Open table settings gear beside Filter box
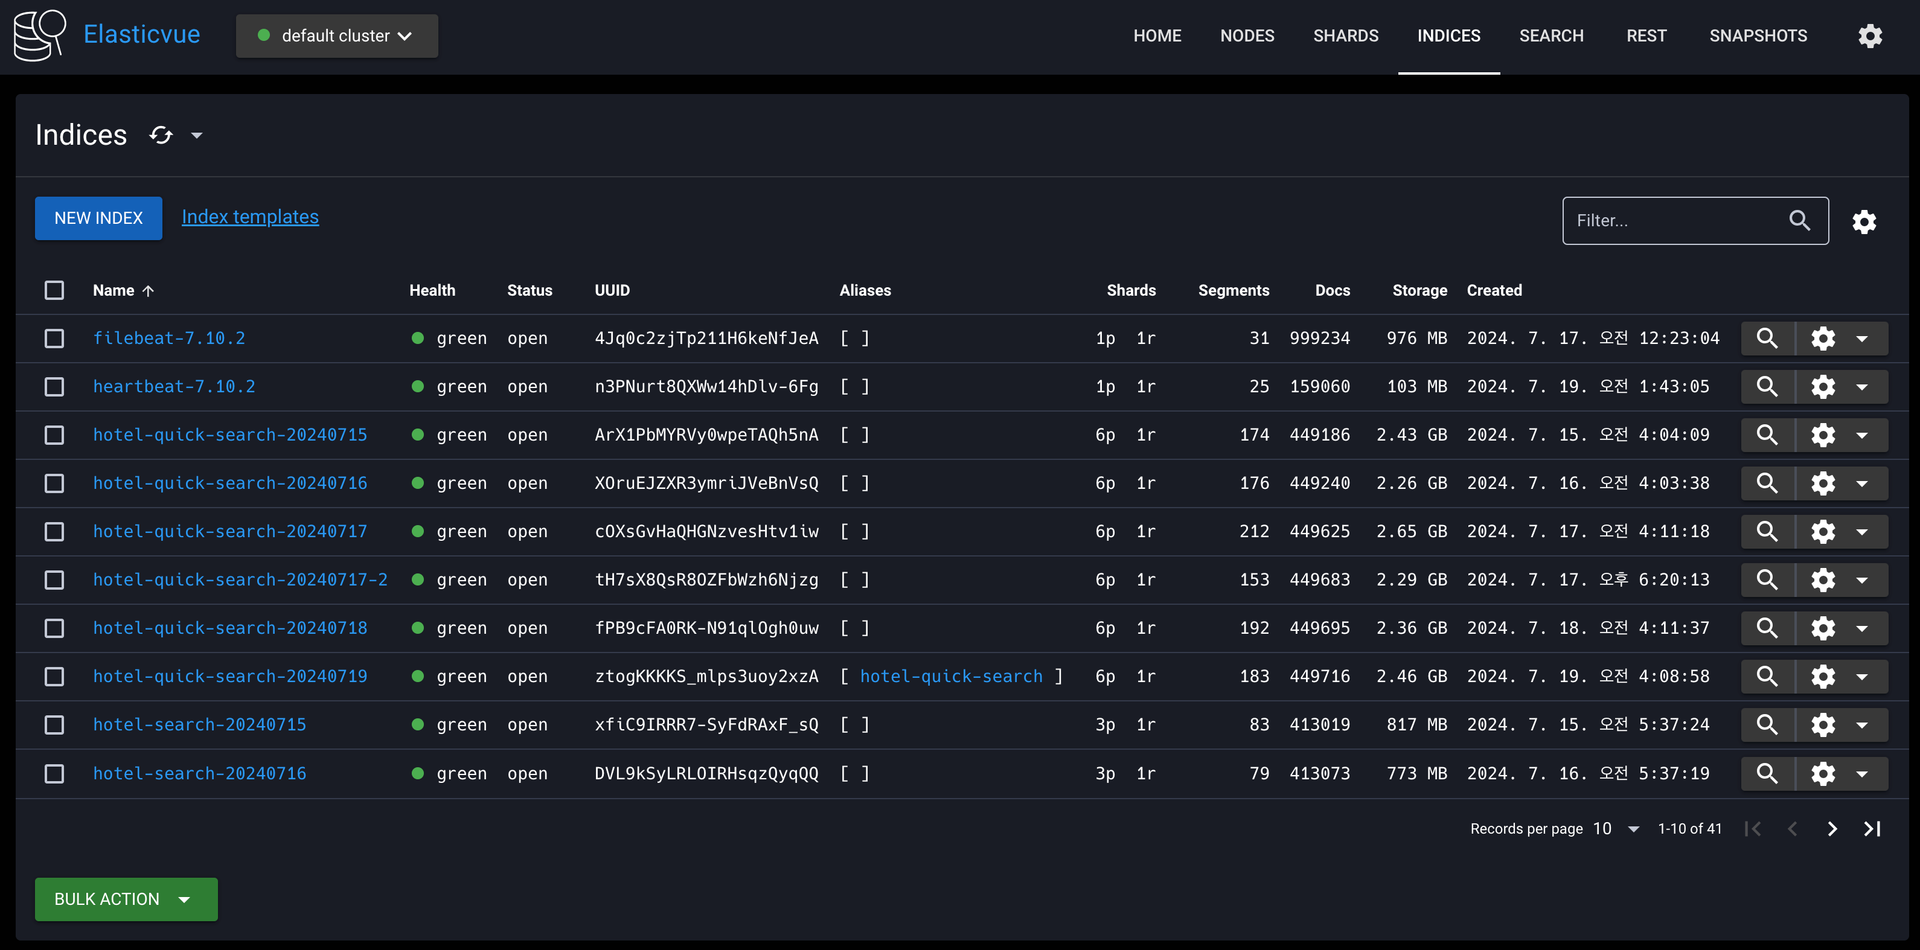The image size is (1920, 950). pyautogui.click(x=1864, y=221)
